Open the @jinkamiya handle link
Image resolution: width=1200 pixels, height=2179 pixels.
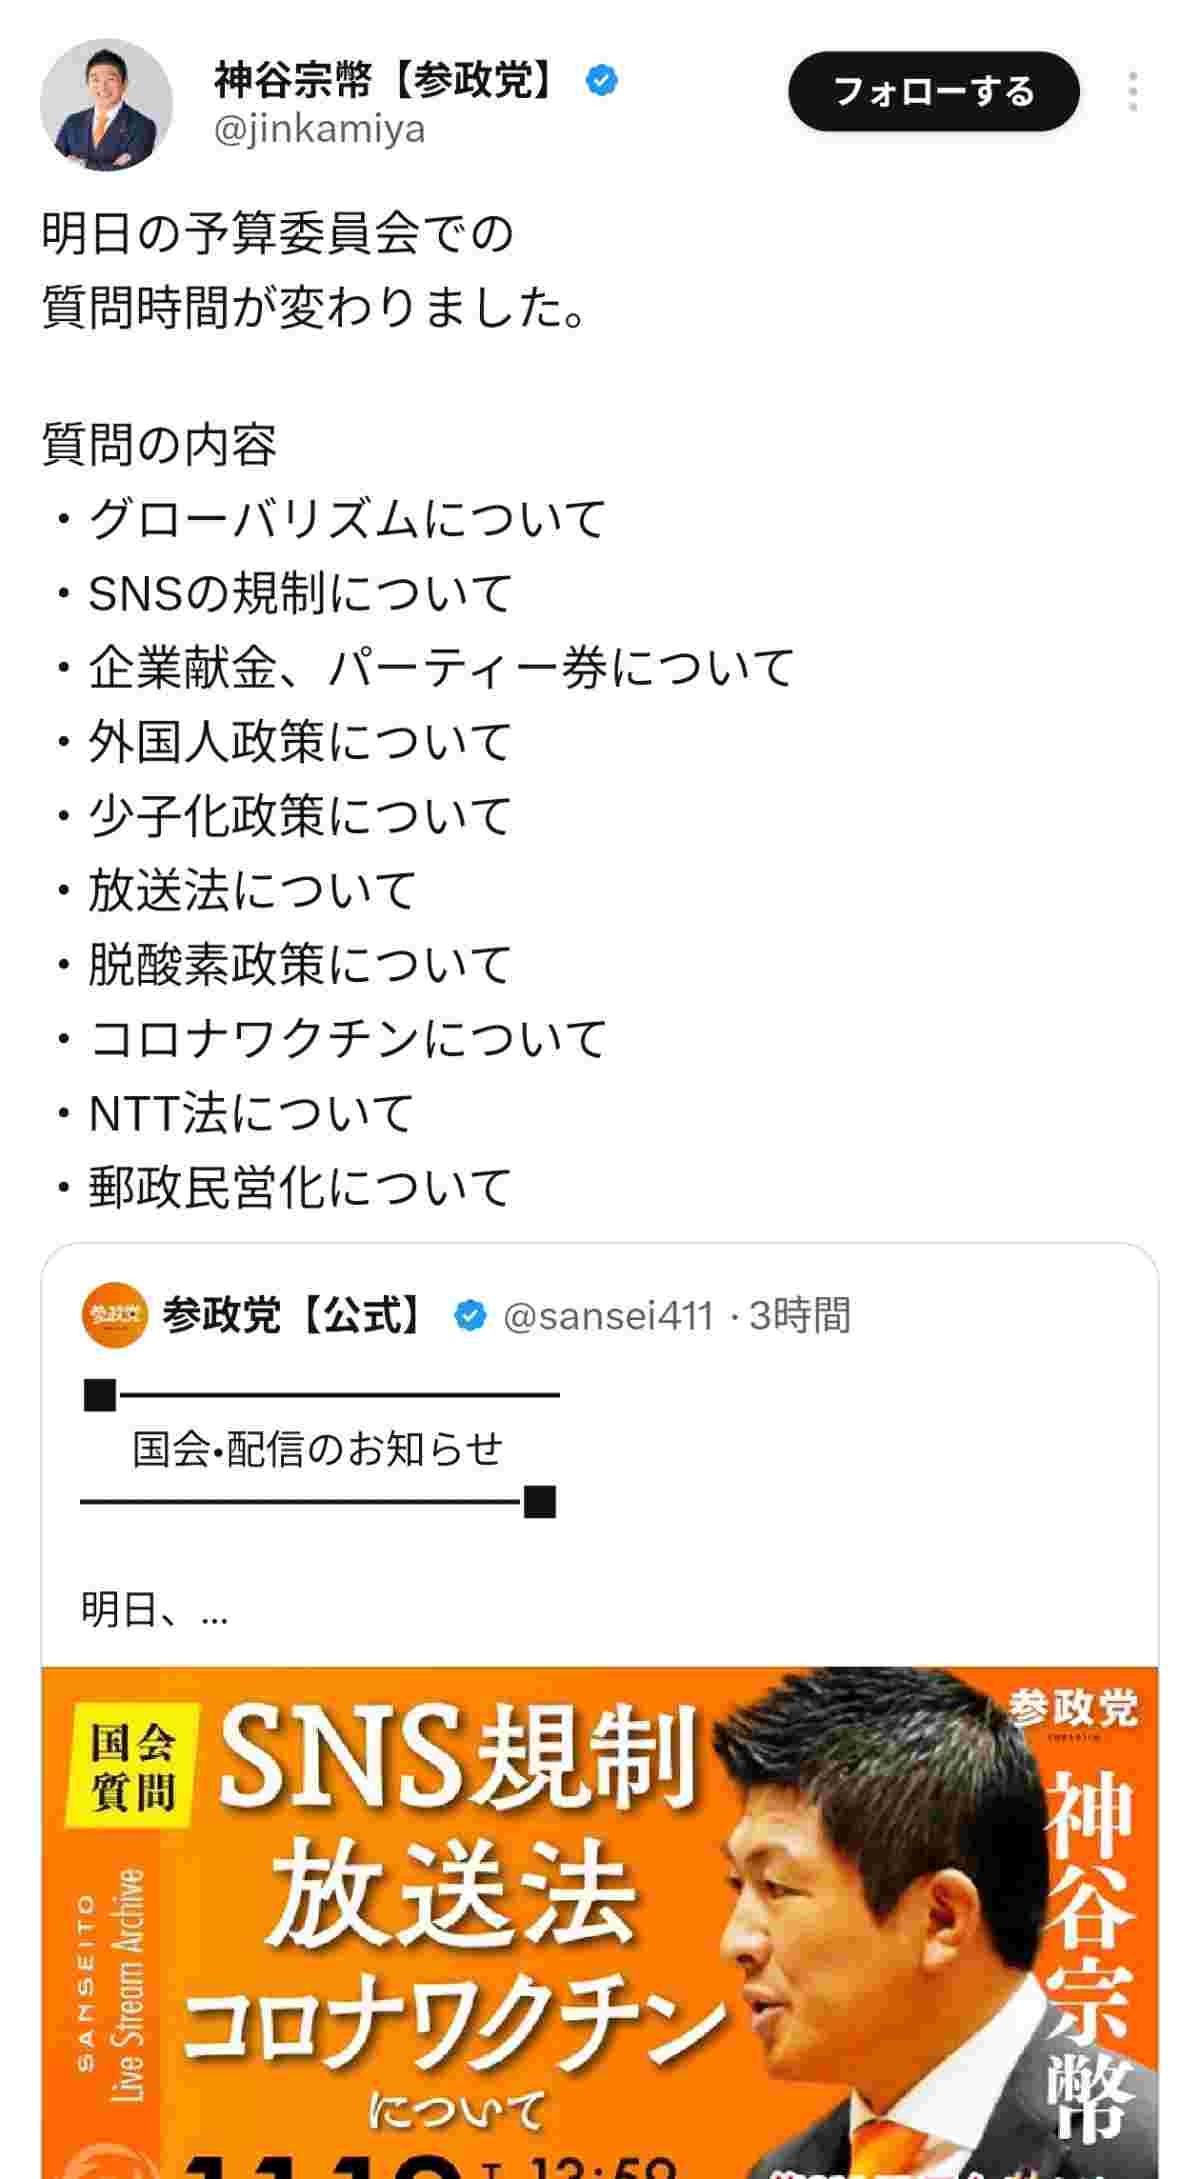(320, 129)
